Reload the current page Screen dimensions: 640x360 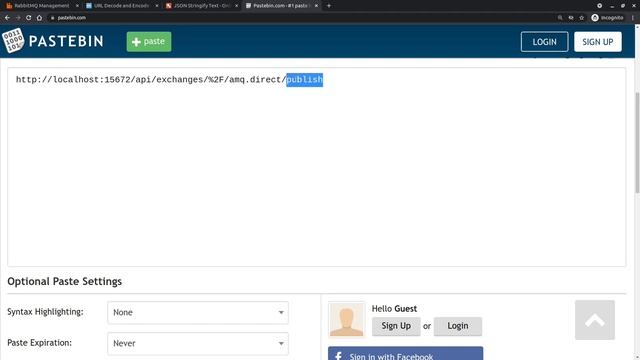[29, 18]
